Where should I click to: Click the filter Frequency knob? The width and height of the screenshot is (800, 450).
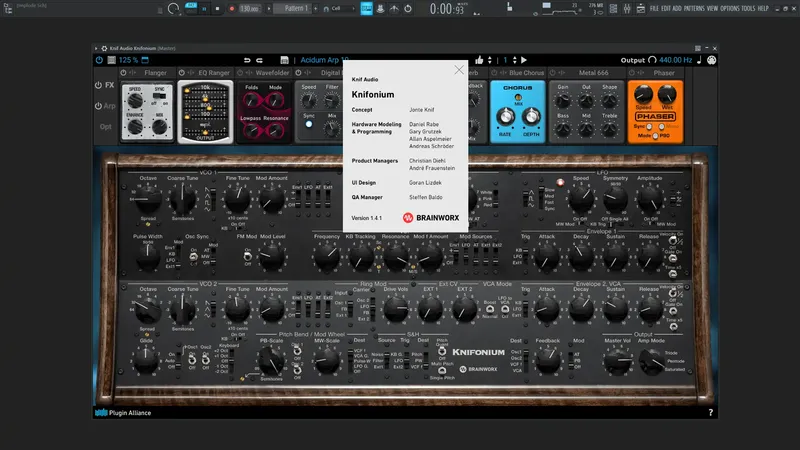[327, 256]
